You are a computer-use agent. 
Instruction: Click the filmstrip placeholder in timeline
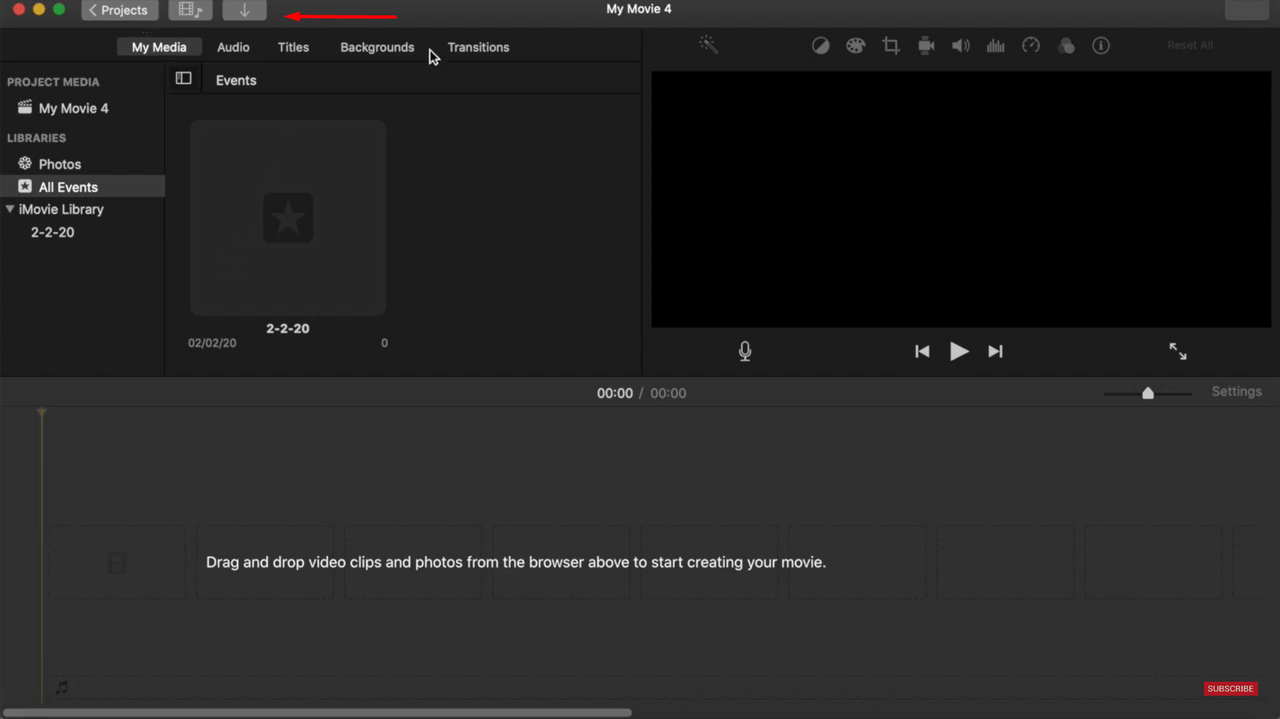tap(117, 563)
